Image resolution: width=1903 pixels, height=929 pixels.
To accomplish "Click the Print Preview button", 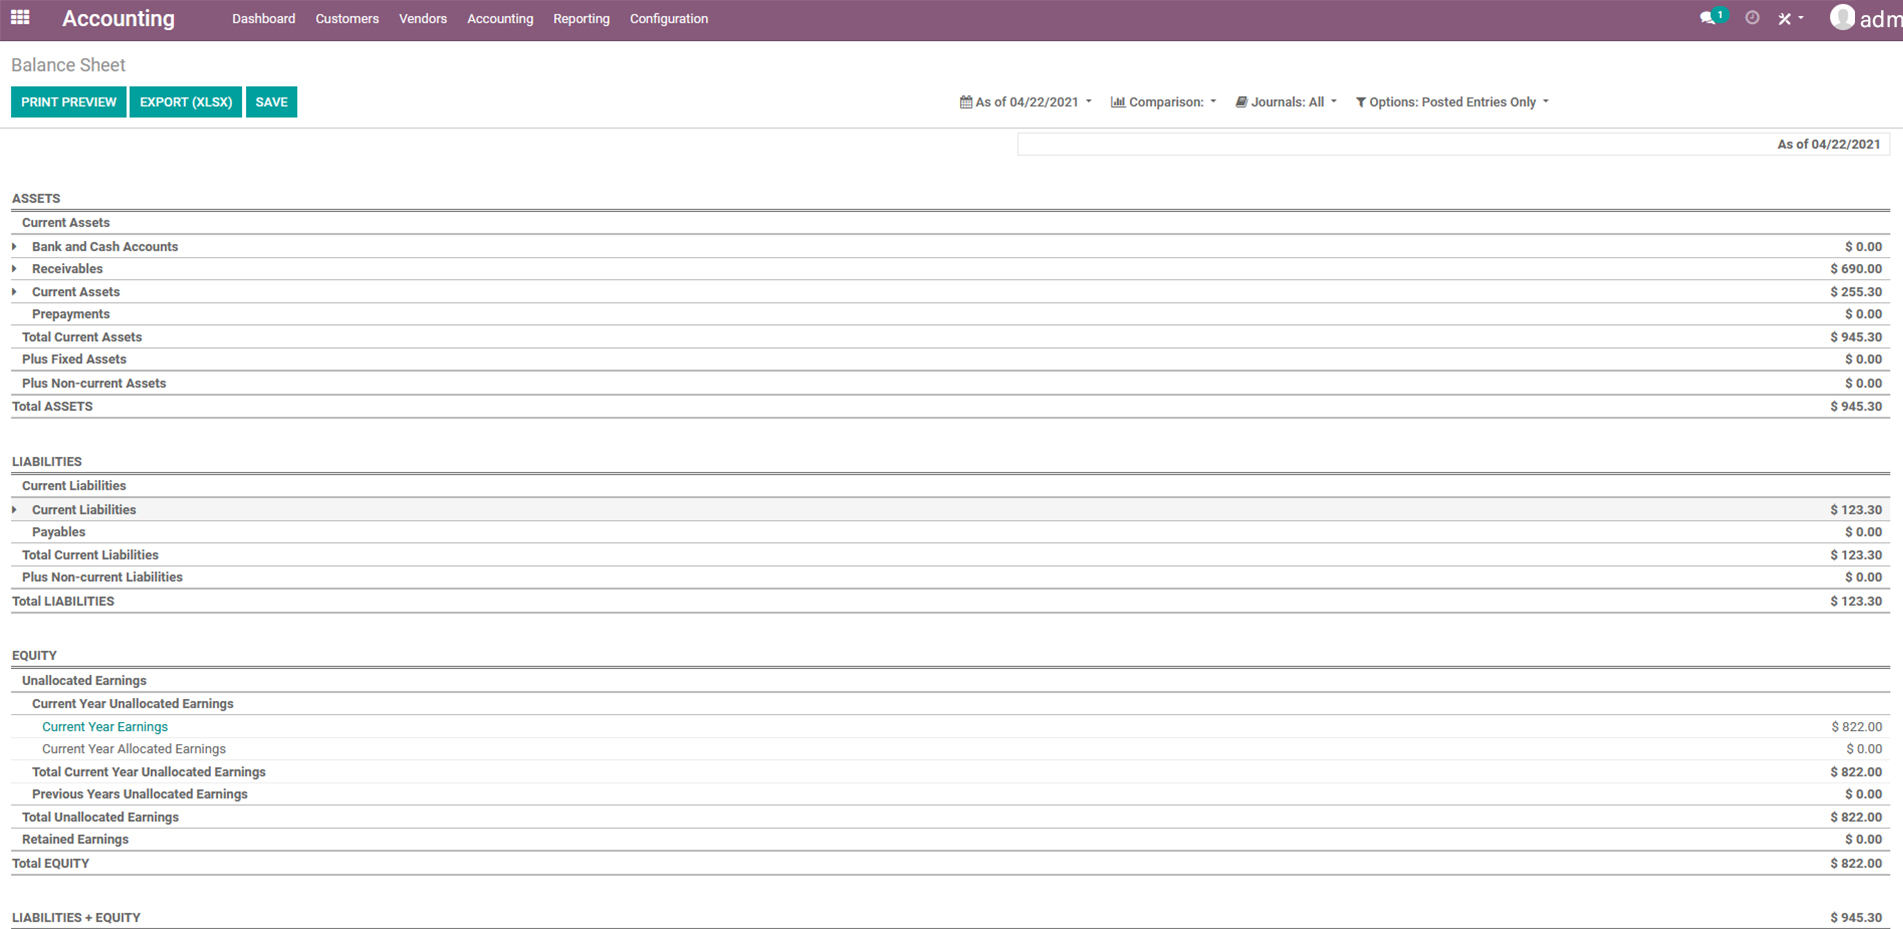I will pos(69,102).
